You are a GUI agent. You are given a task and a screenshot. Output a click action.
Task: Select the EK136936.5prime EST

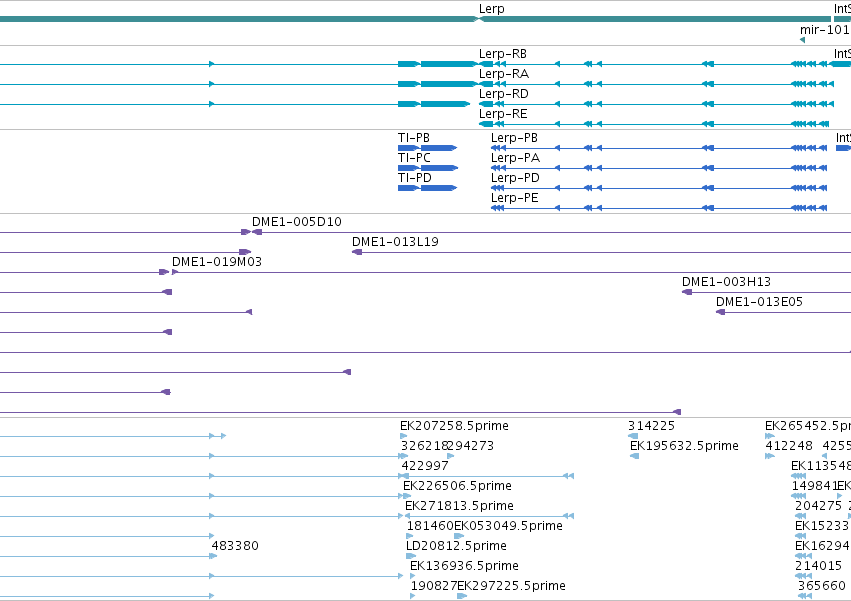coord(465,566)
